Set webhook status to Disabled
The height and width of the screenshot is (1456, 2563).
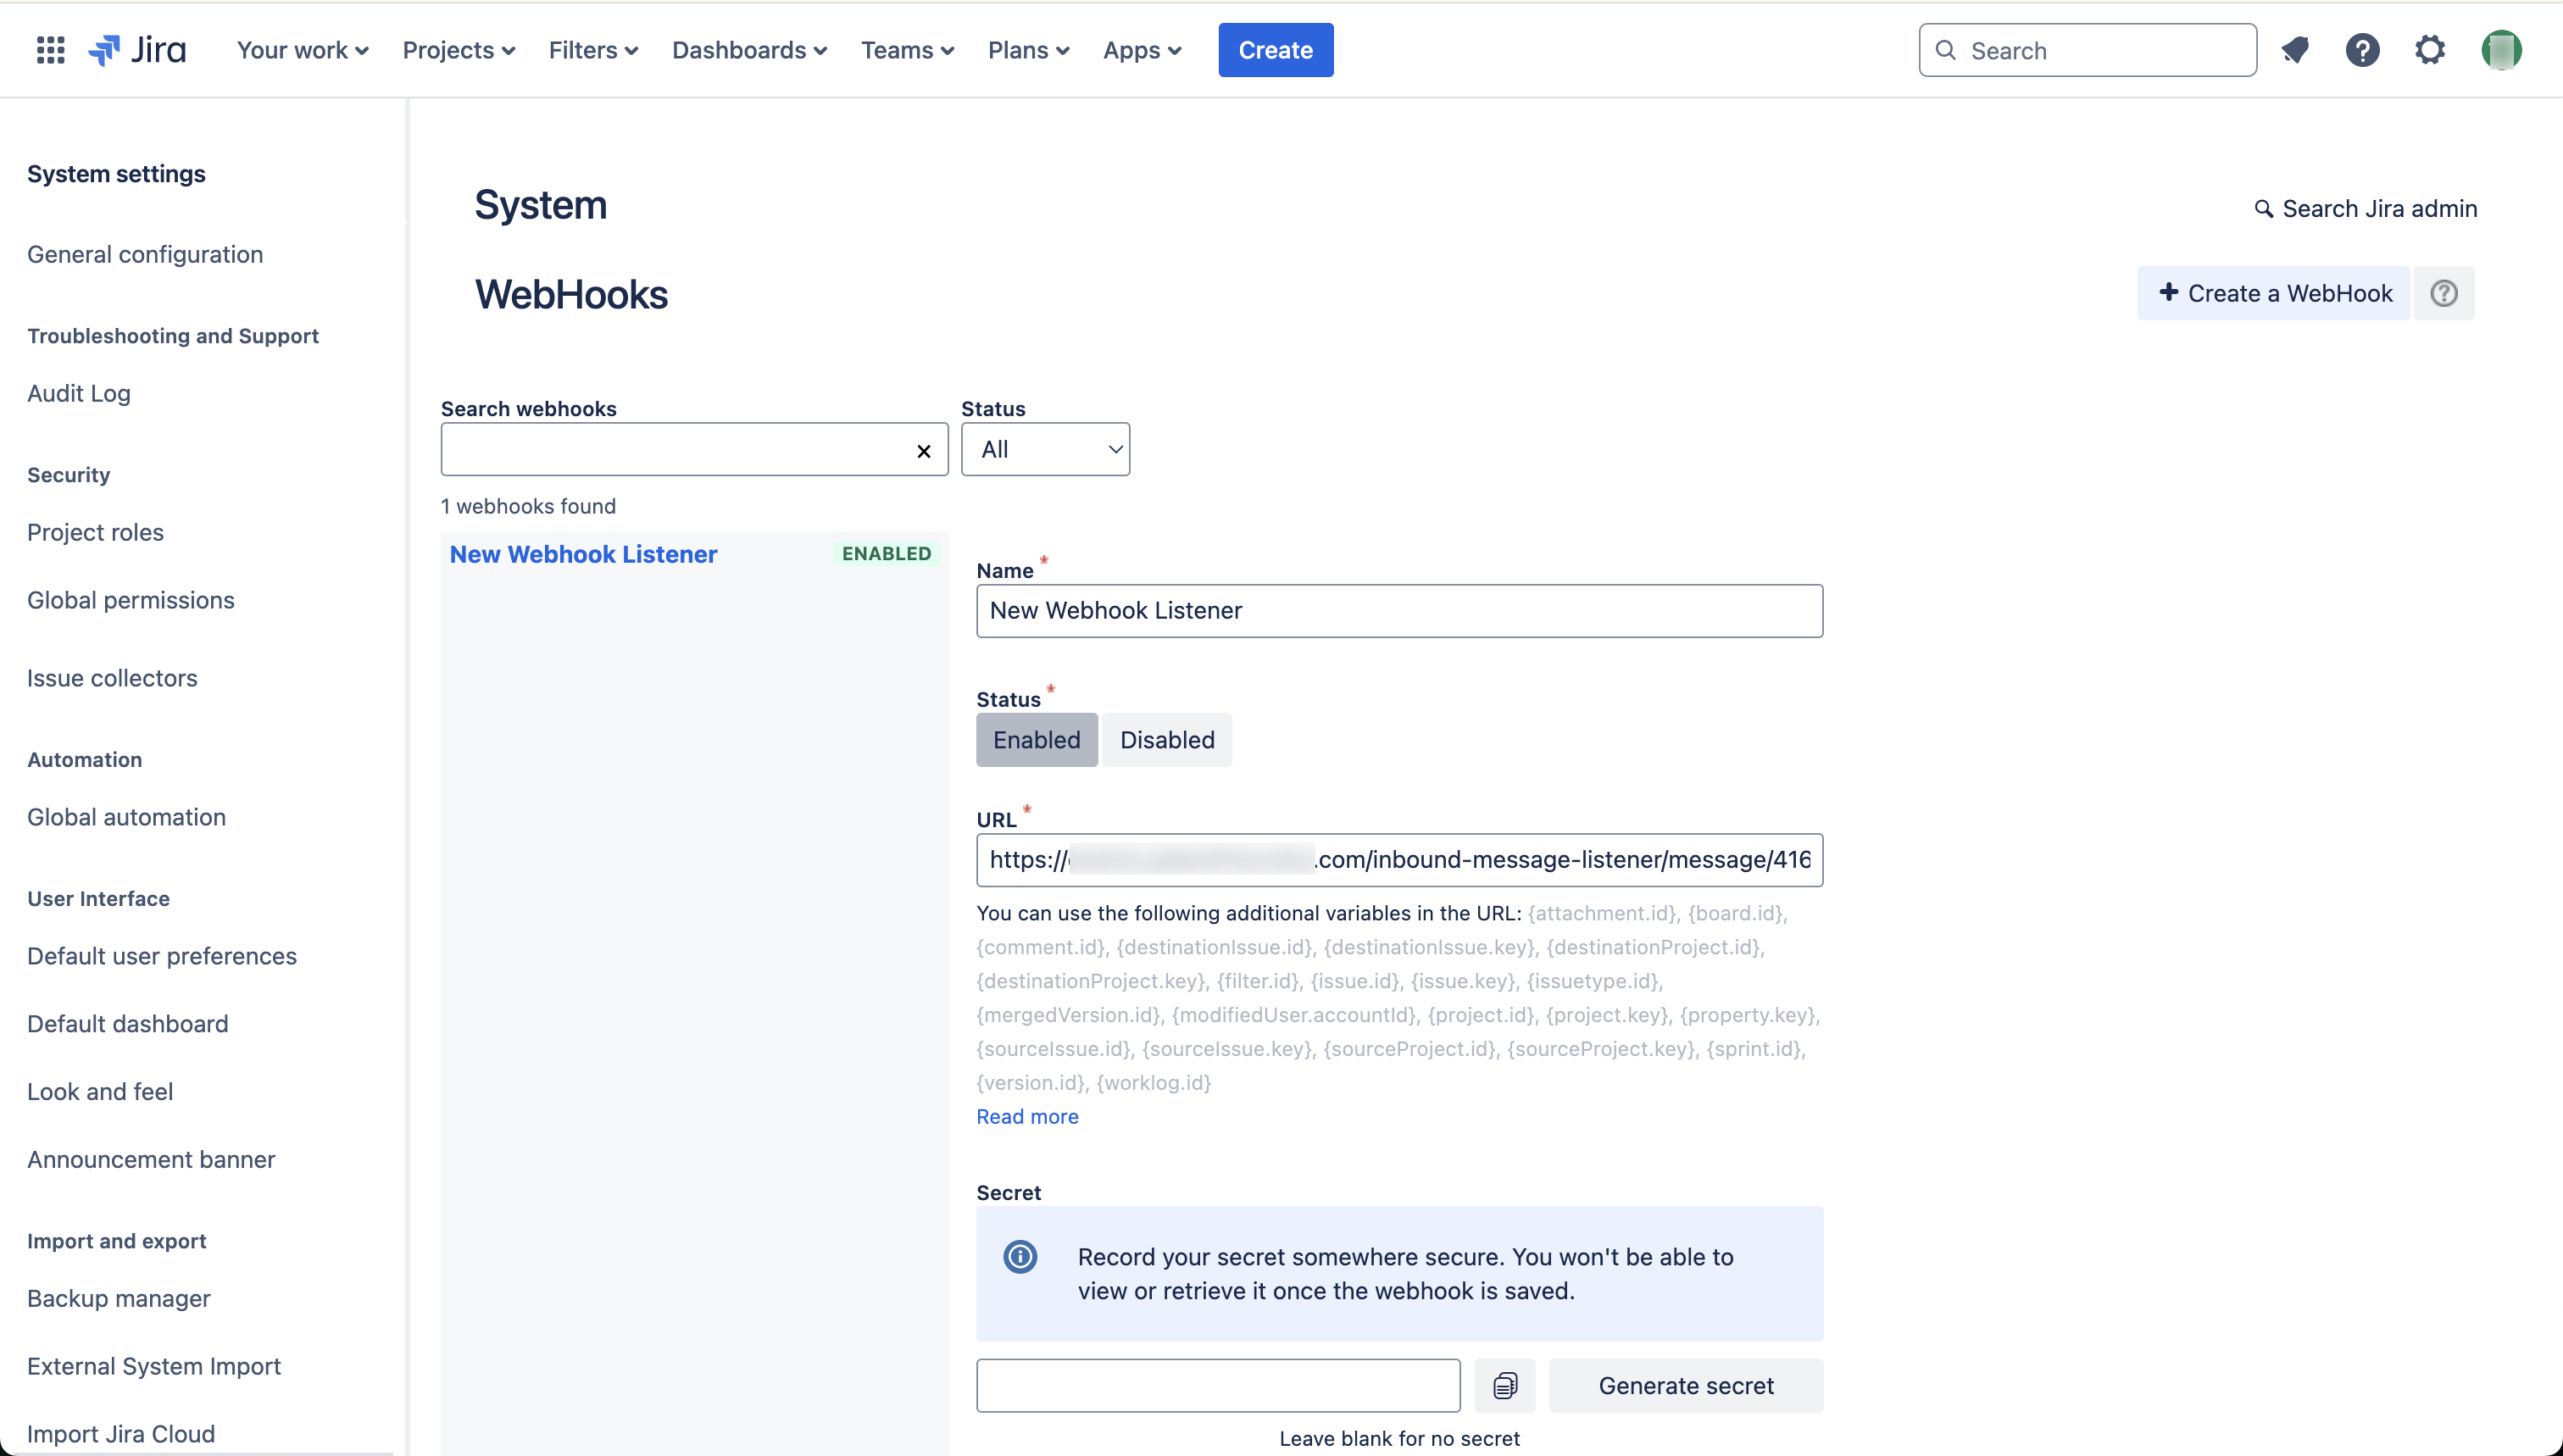[1167, 740]
